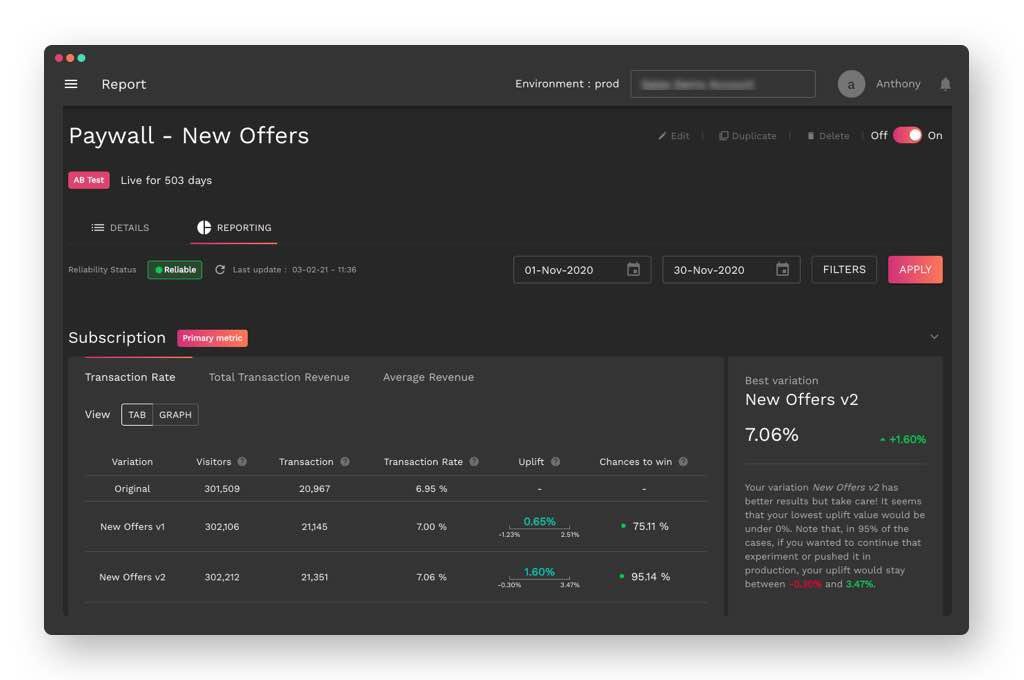Switch view to GRAPH

pos(175,415)
